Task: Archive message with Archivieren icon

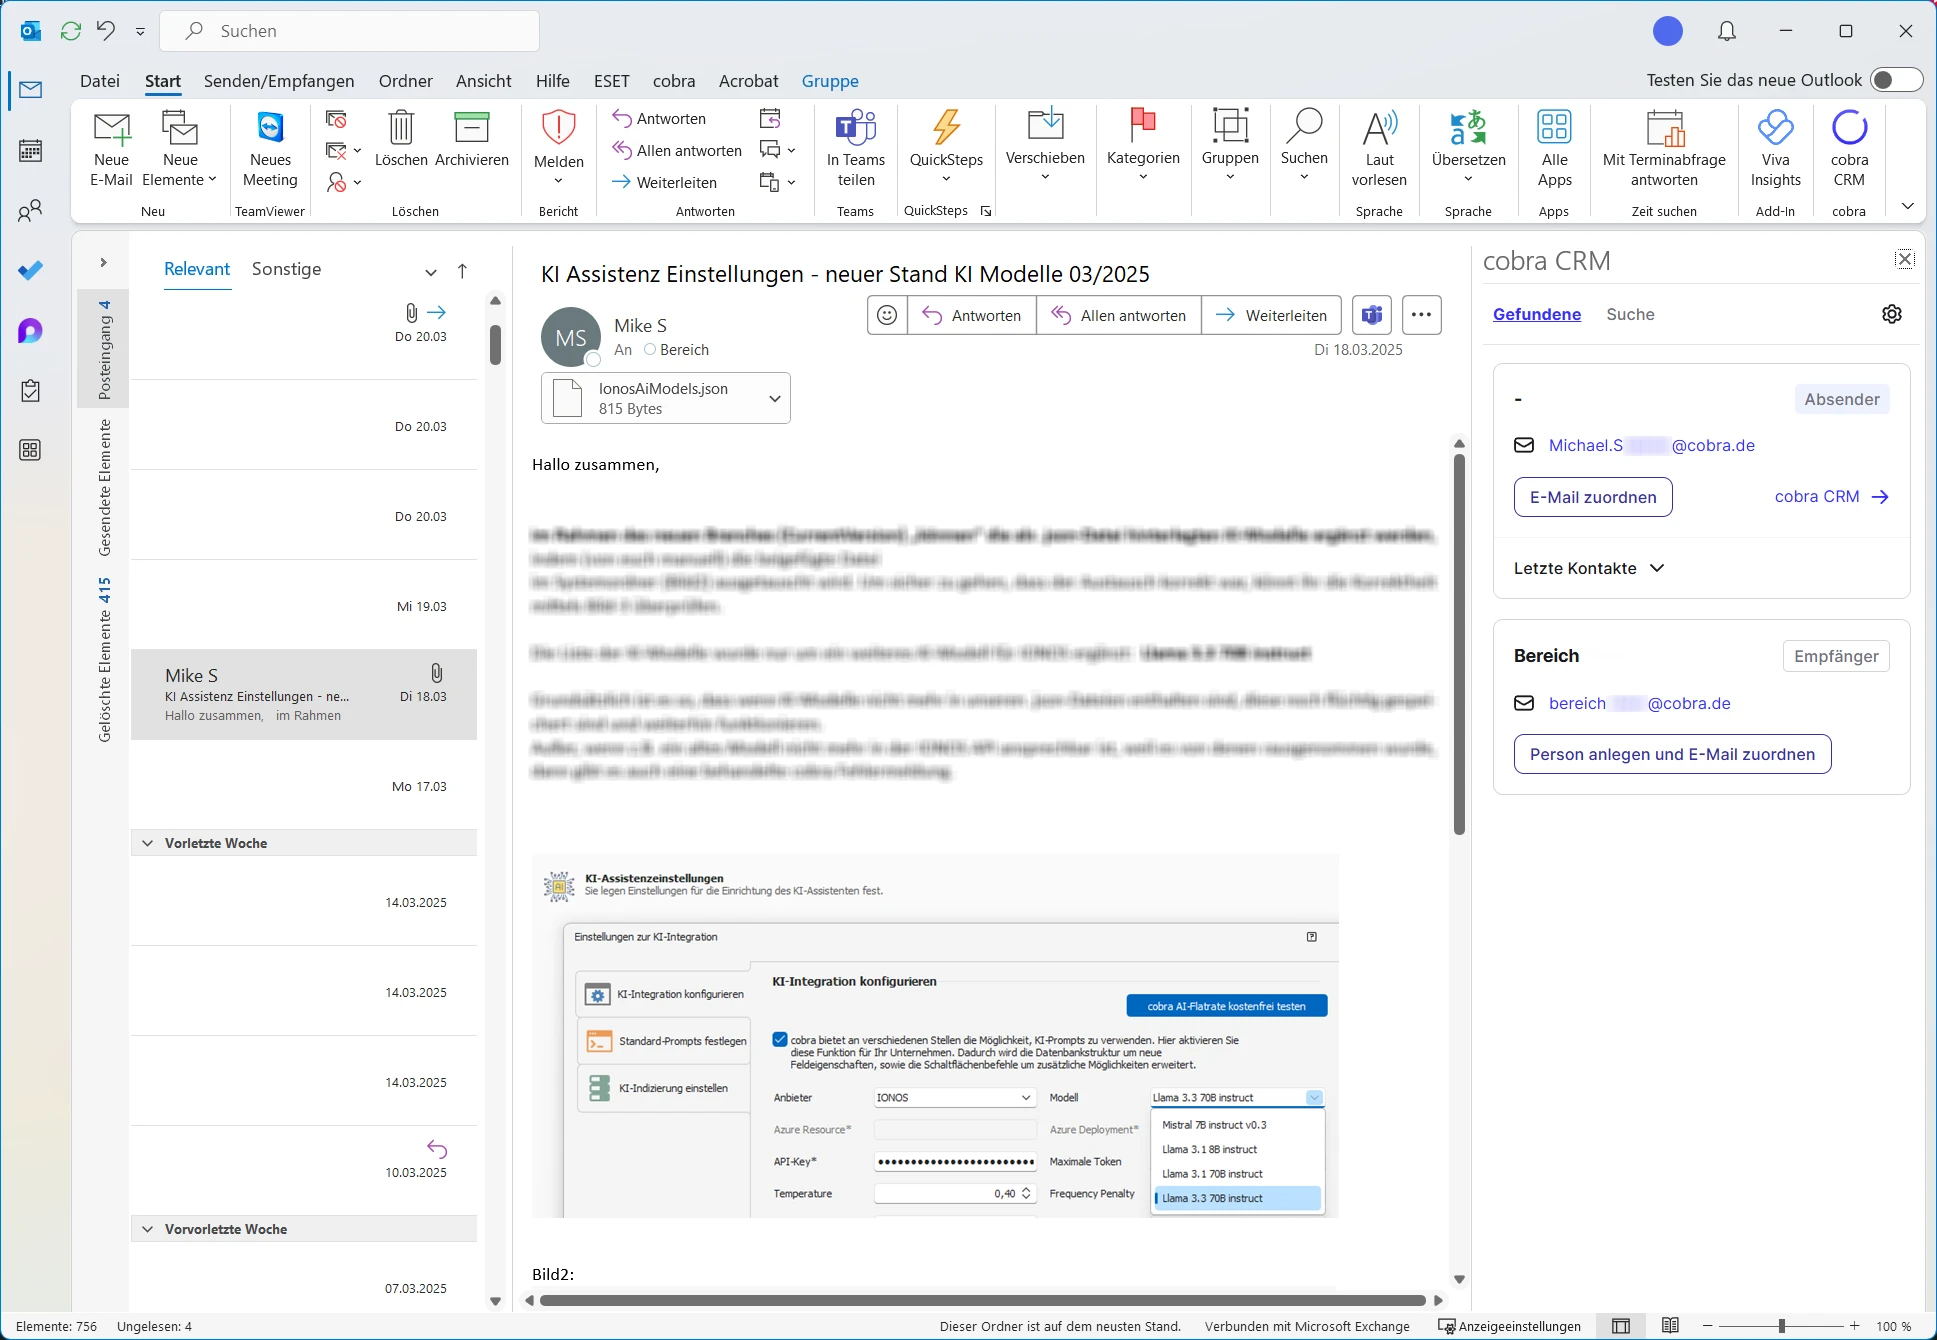Action: pyautogui.click(x=472, y=128)
